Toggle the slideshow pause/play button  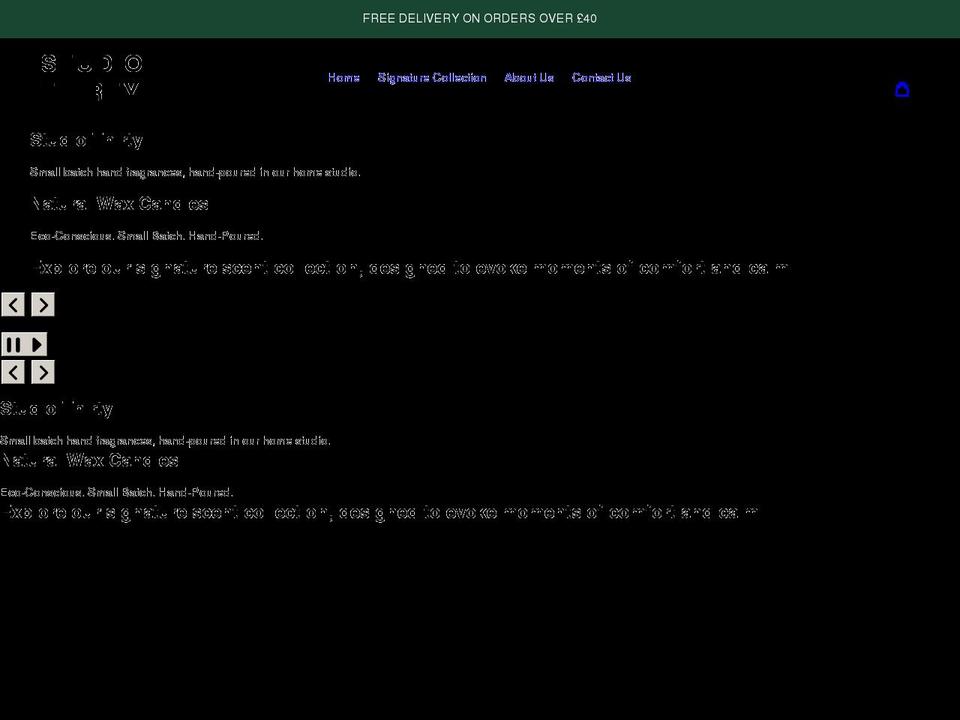click(x=24, y=344)
